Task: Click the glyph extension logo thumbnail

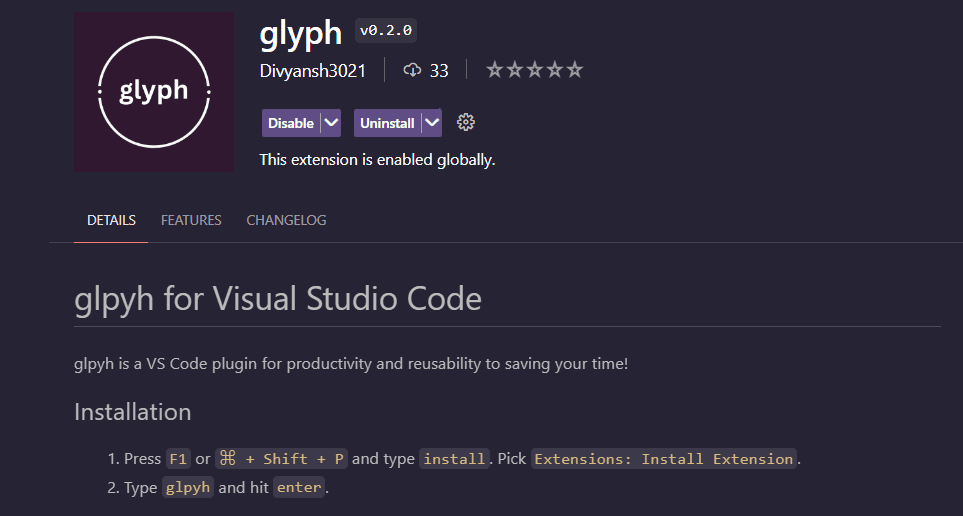Action: pyautogui.click(x=154, y=92)
